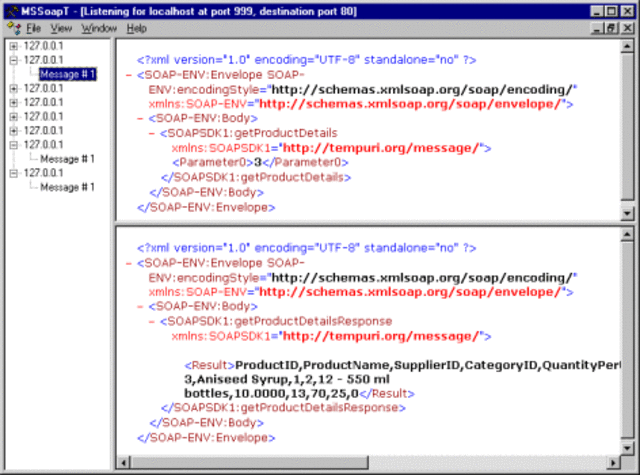
Task: Click the soap/envelope URL in response pane
Action: (x=410, y=292)
